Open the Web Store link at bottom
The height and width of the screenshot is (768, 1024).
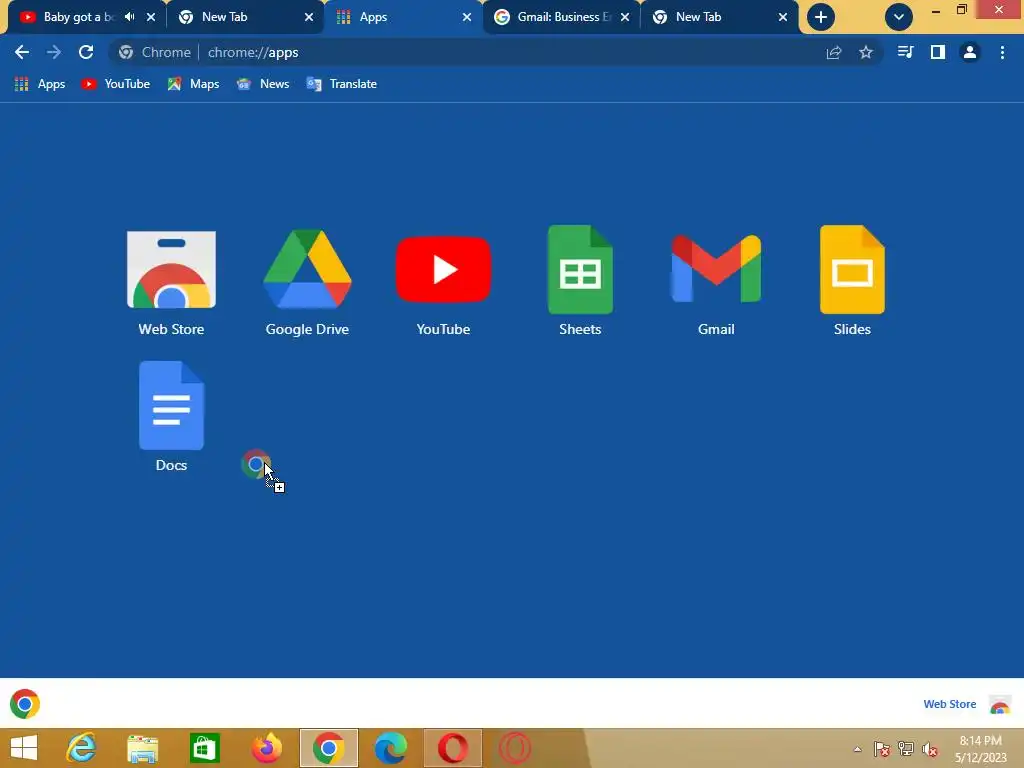click(x=949, y=704)
